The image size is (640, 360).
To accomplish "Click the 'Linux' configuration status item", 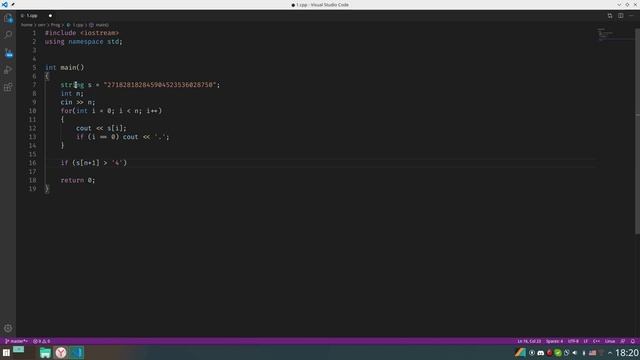I will click(x=610, y=341).
